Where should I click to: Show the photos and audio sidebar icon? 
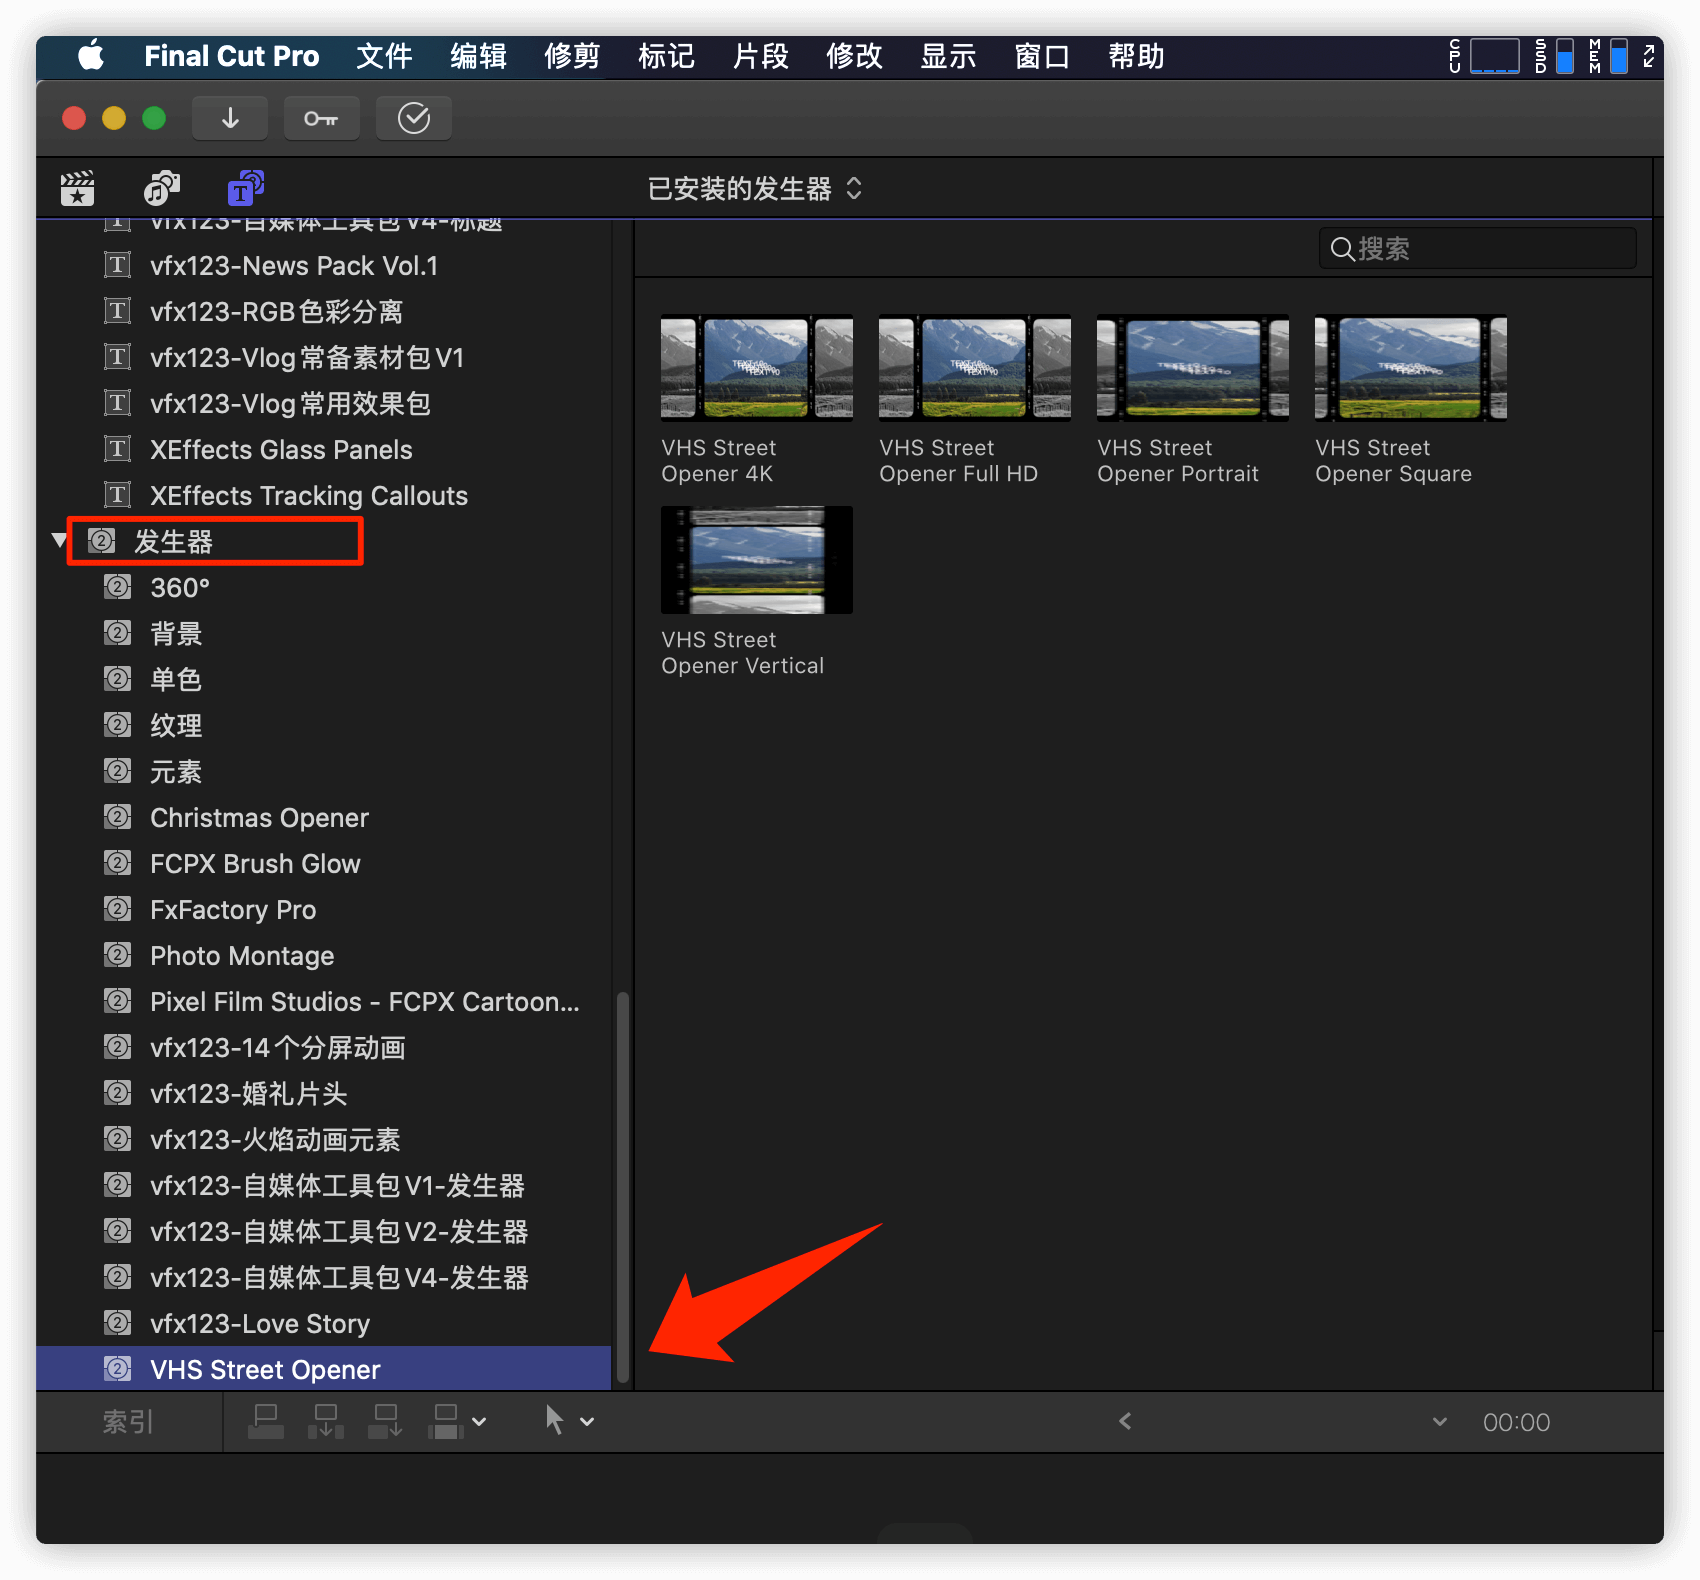pos(161,188)
